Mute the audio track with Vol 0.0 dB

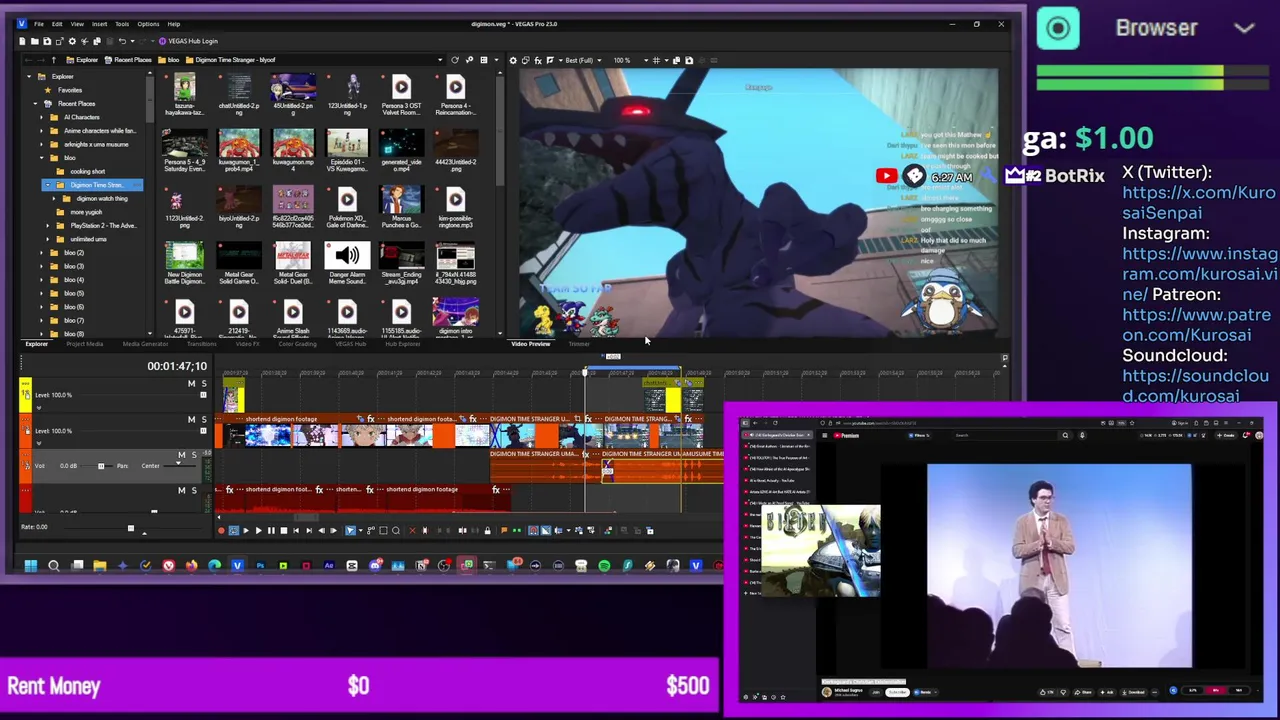[182, 455]
